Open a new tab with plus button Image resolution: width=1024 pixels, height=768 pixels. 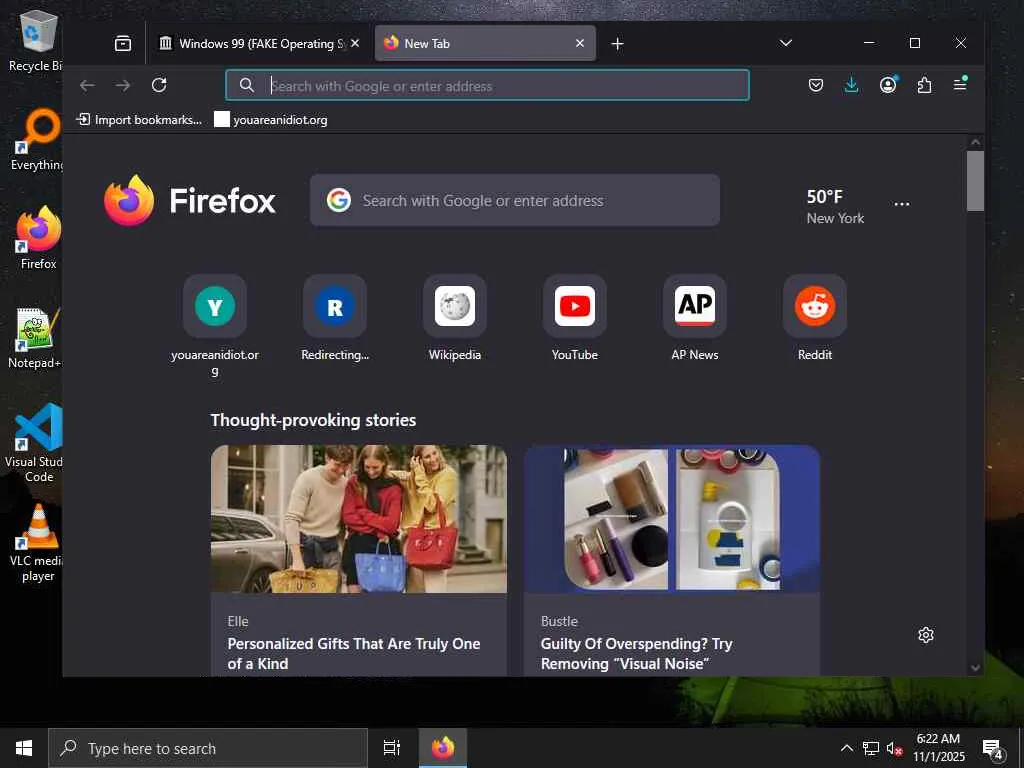tap(617, 44)
